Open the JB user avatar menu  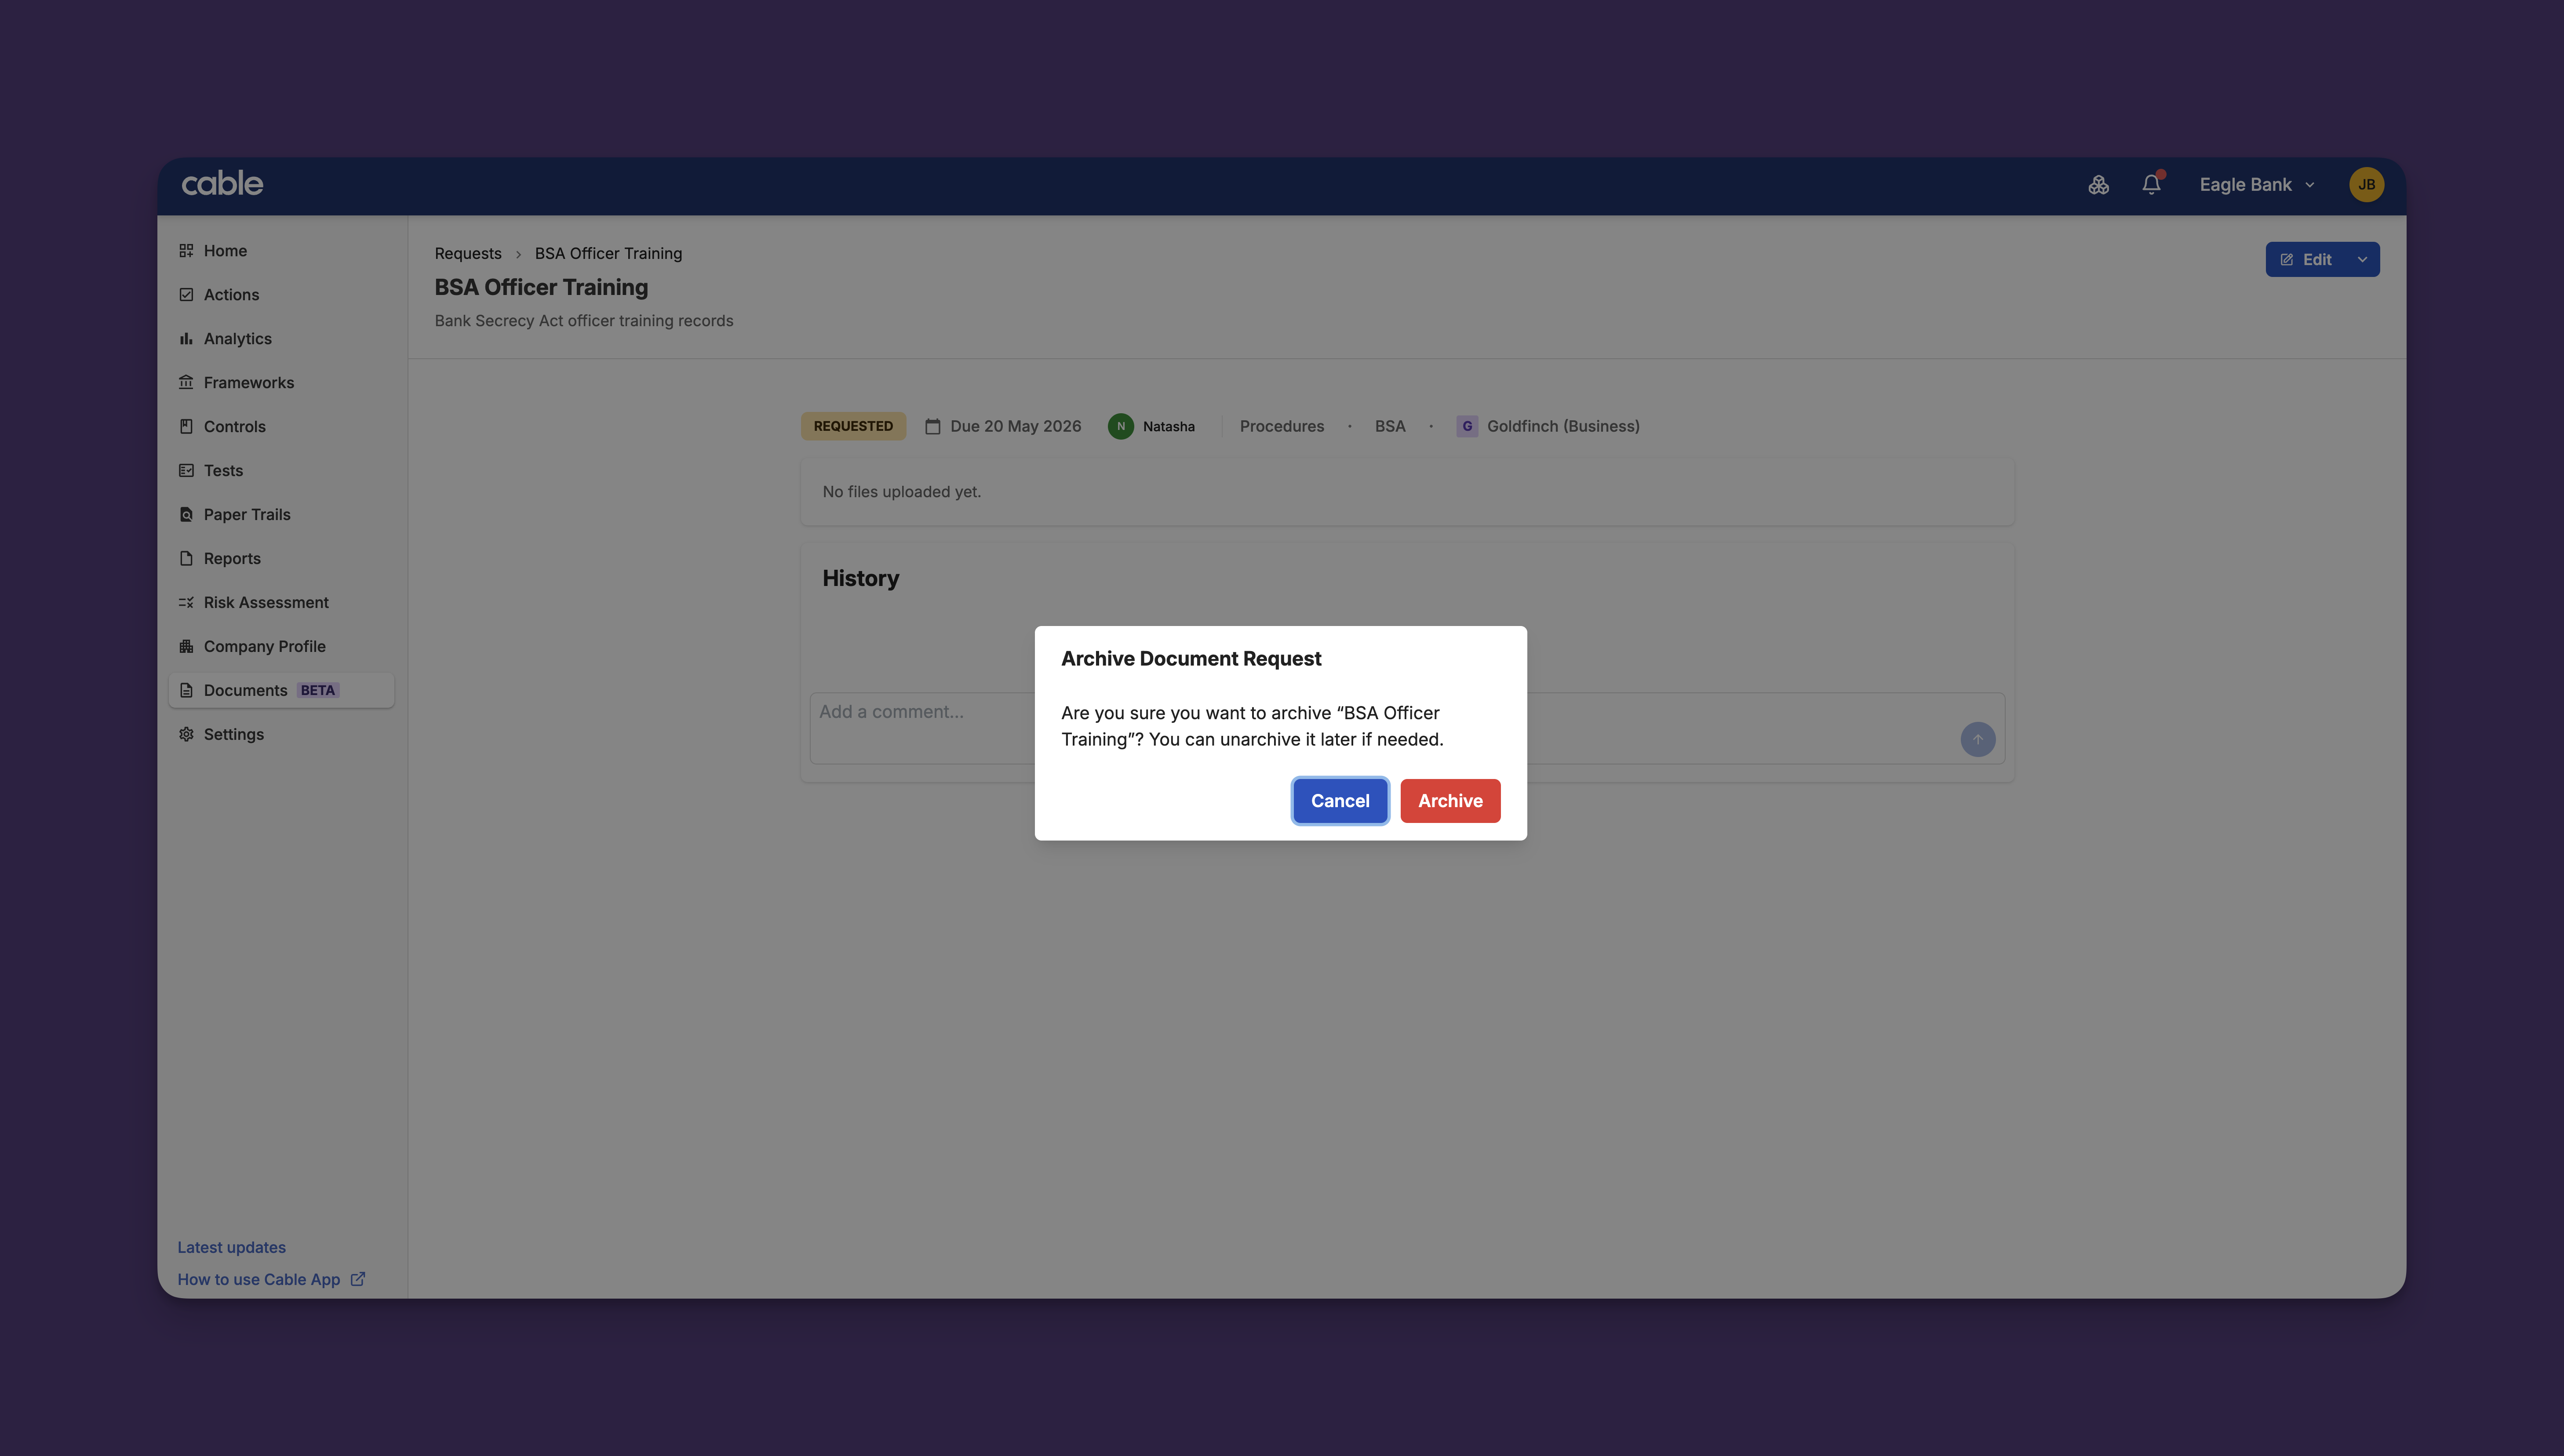(x=2366, y=185)
